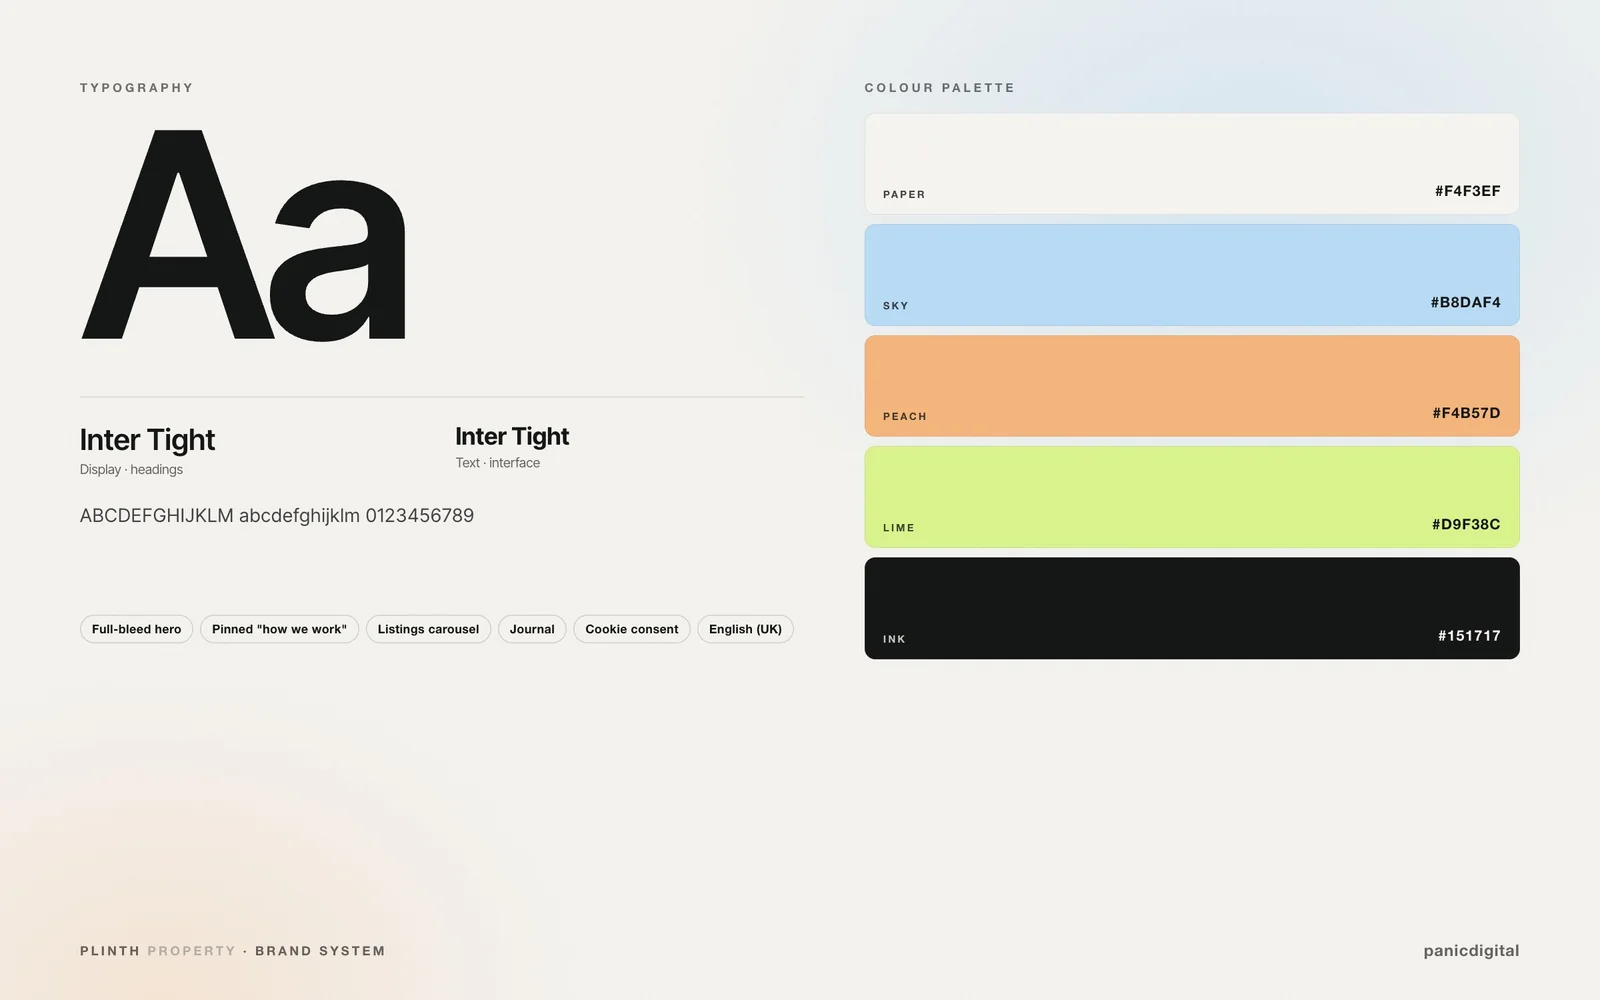Click the Ink black swatch

1192,608
